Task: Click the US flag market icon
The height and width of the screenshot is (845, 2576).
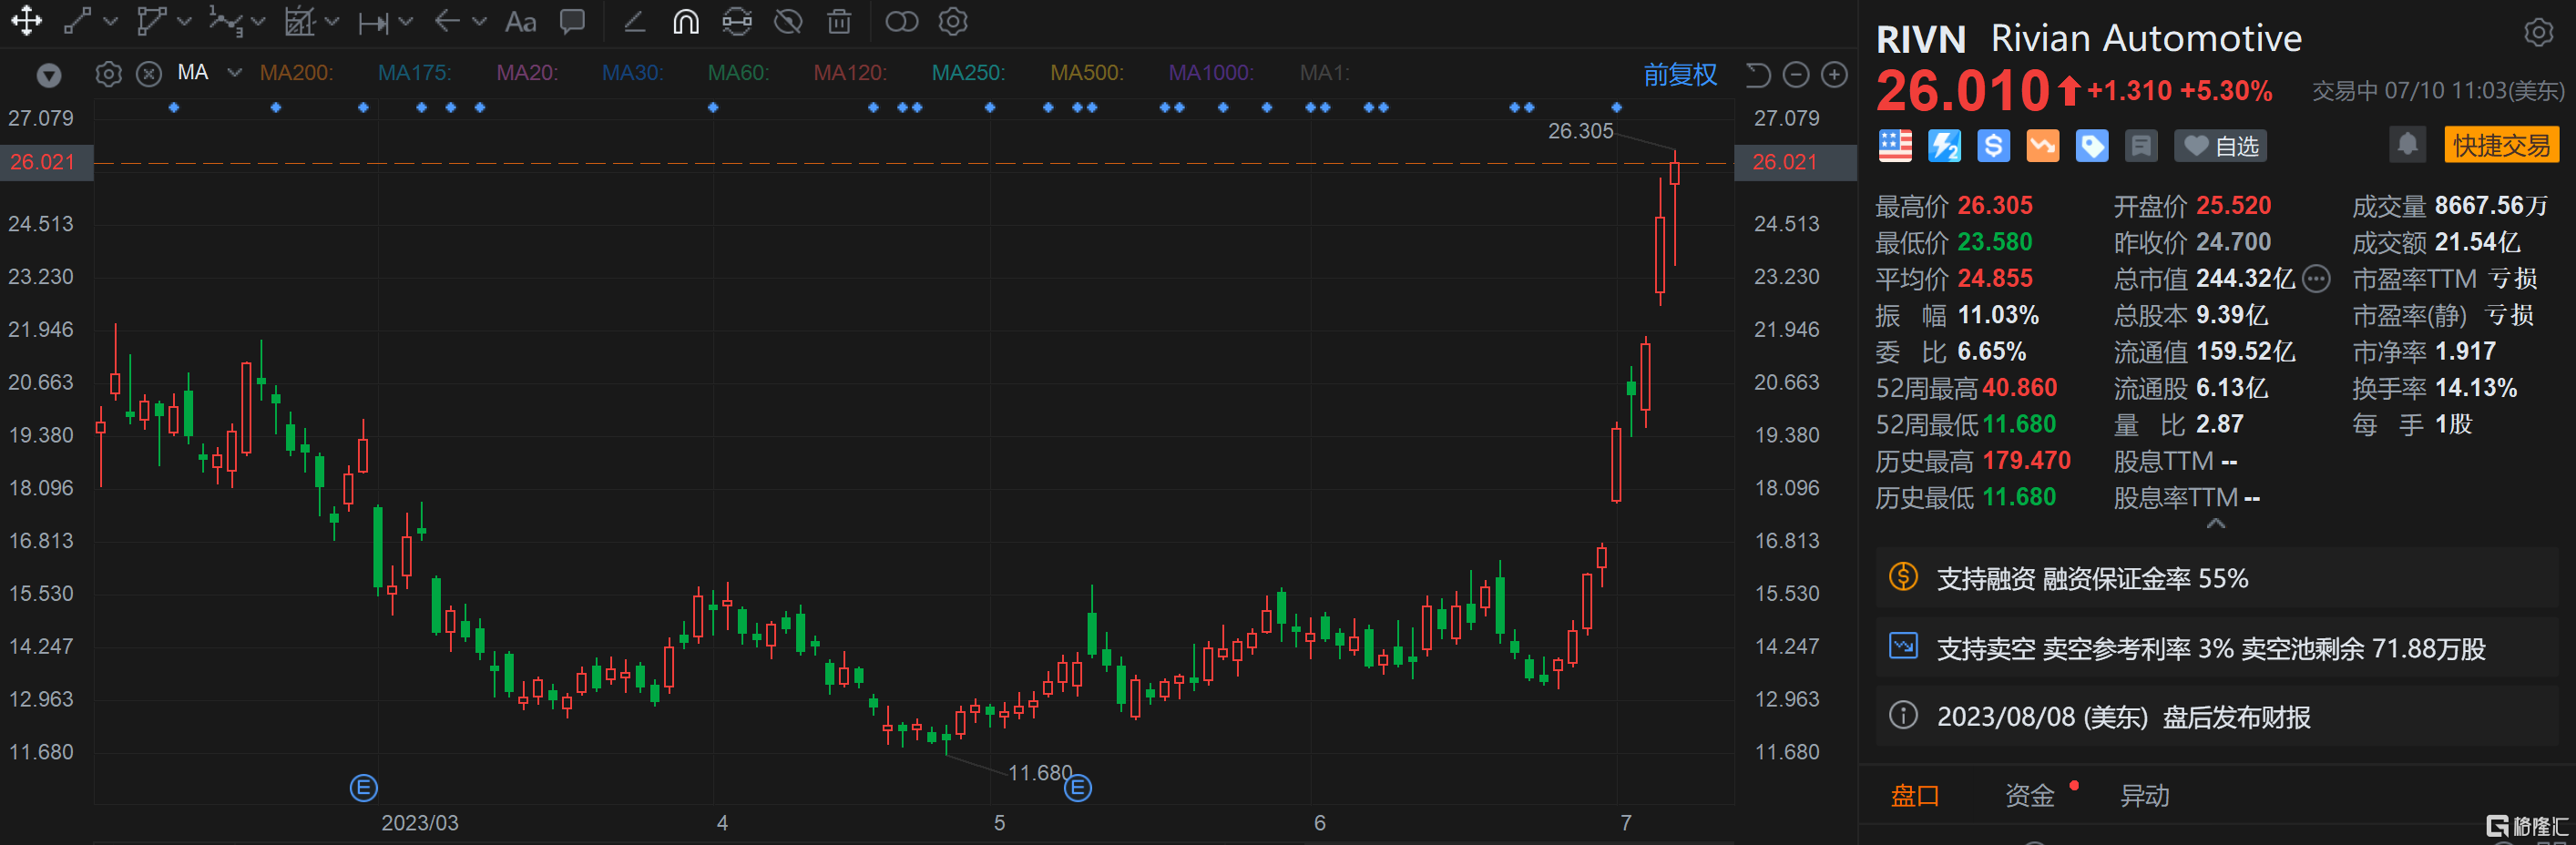Action: pyautogui.click(x=1894, y=146)
